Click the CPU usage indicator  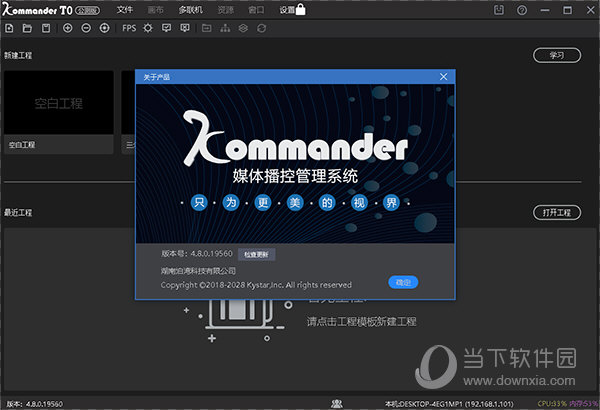552,403
